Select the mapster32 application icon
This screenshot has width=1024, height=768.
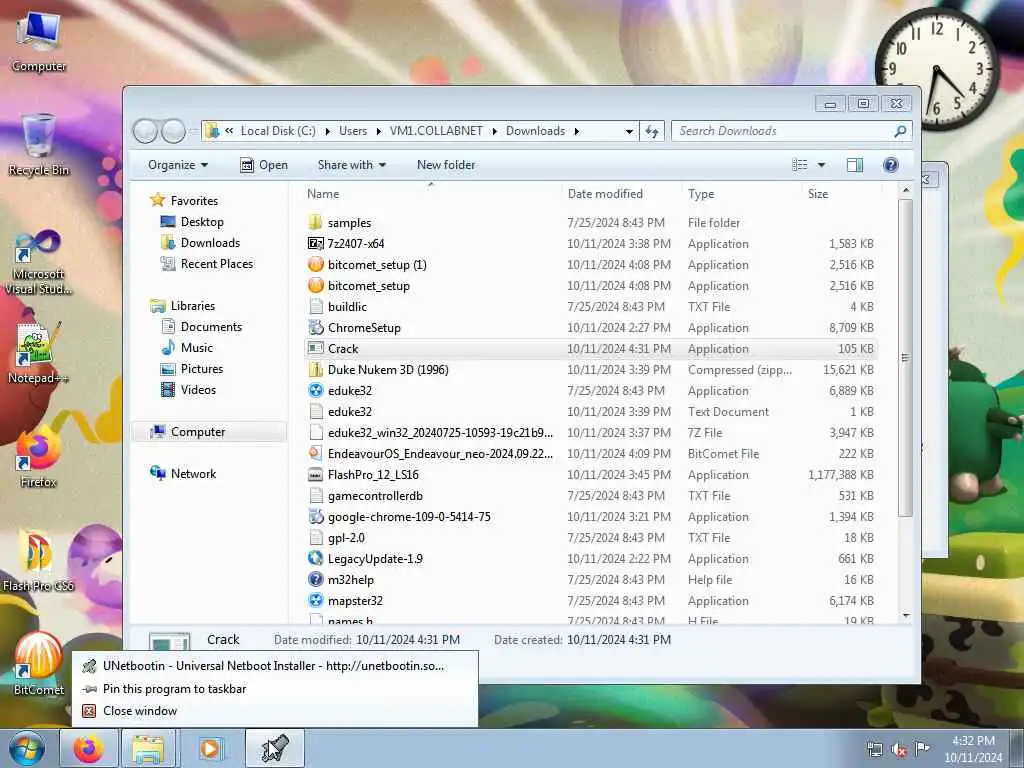click(x=315, y=600)
